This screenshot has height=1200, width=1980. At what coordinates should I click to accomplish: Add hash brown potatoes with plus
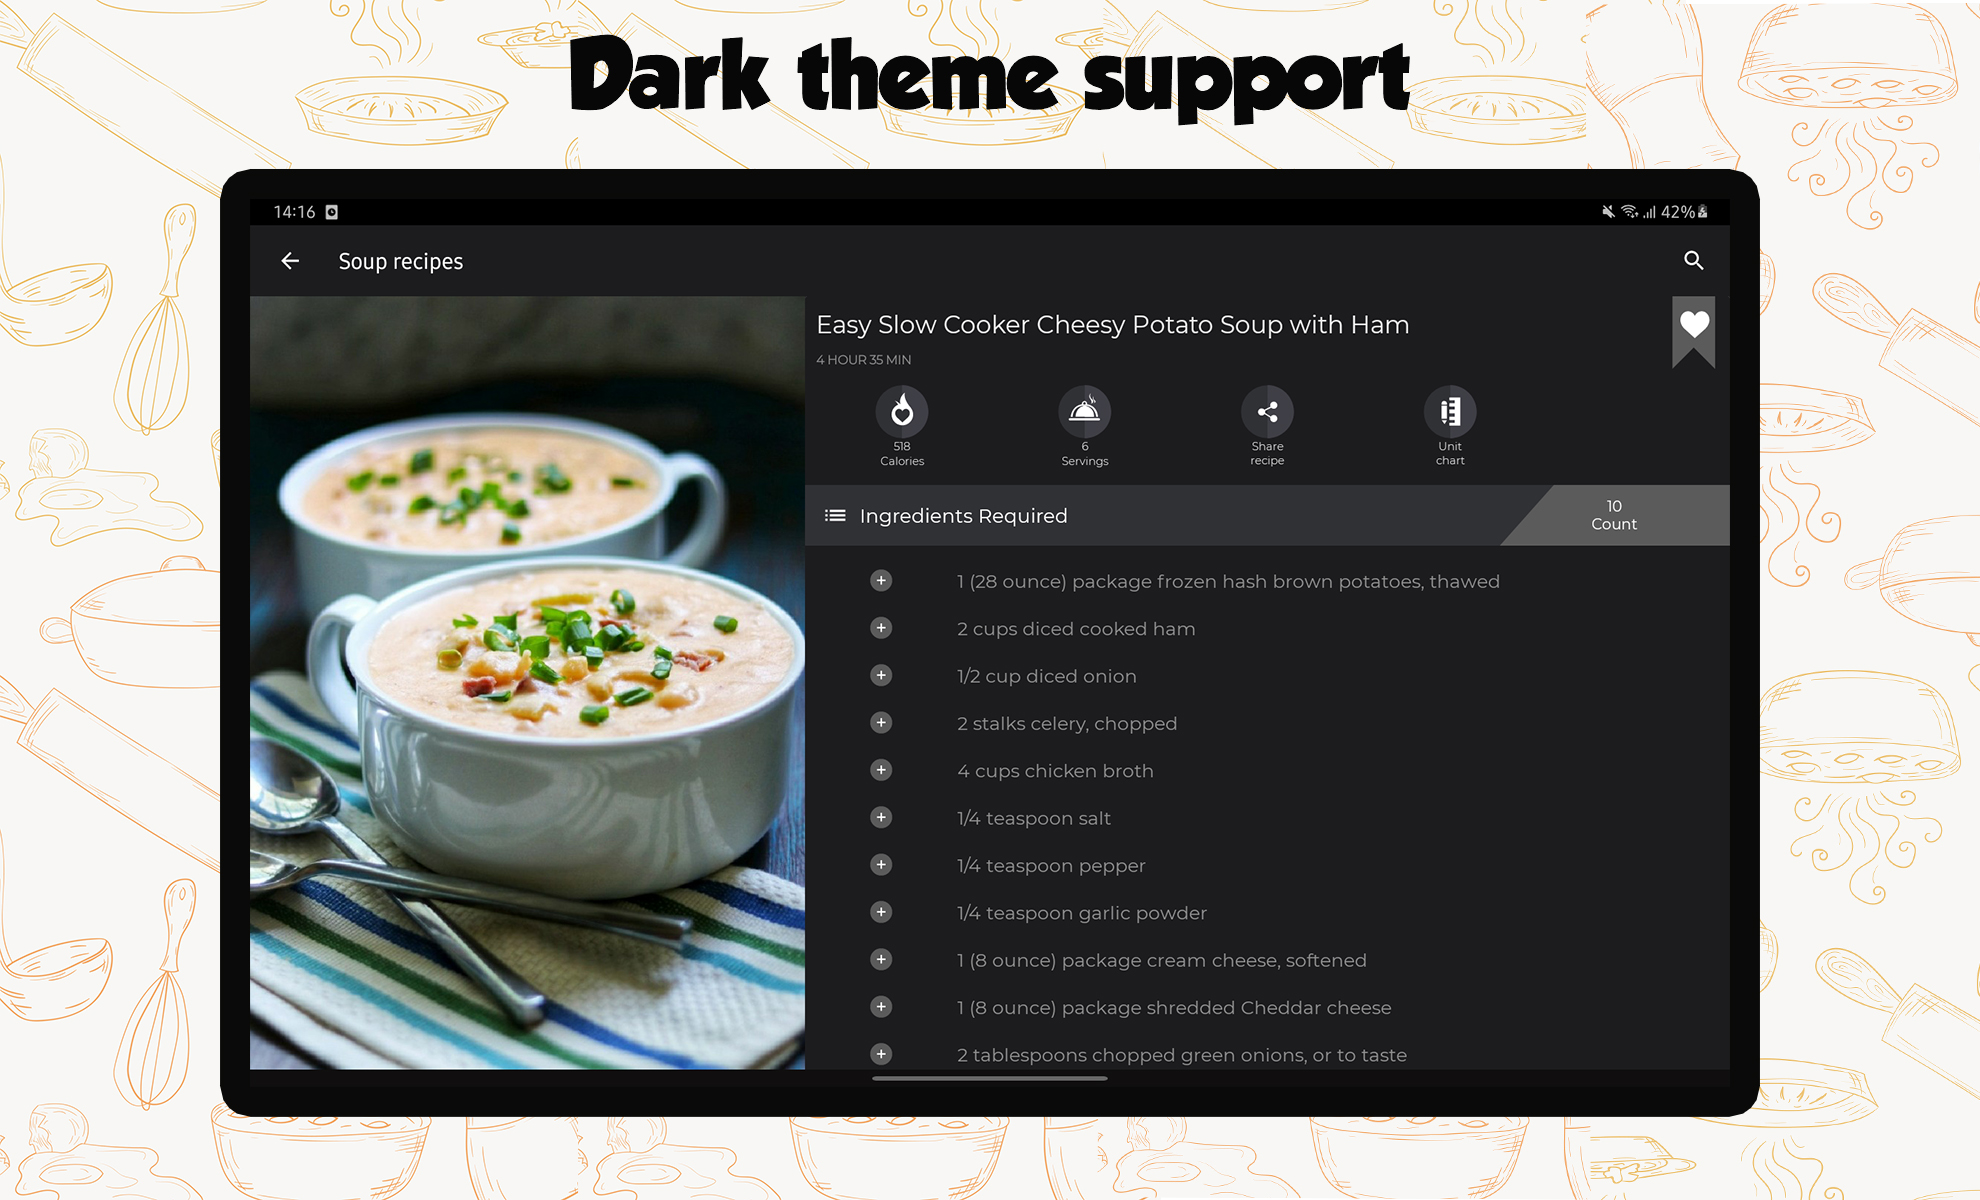click(x=881, y=581)
